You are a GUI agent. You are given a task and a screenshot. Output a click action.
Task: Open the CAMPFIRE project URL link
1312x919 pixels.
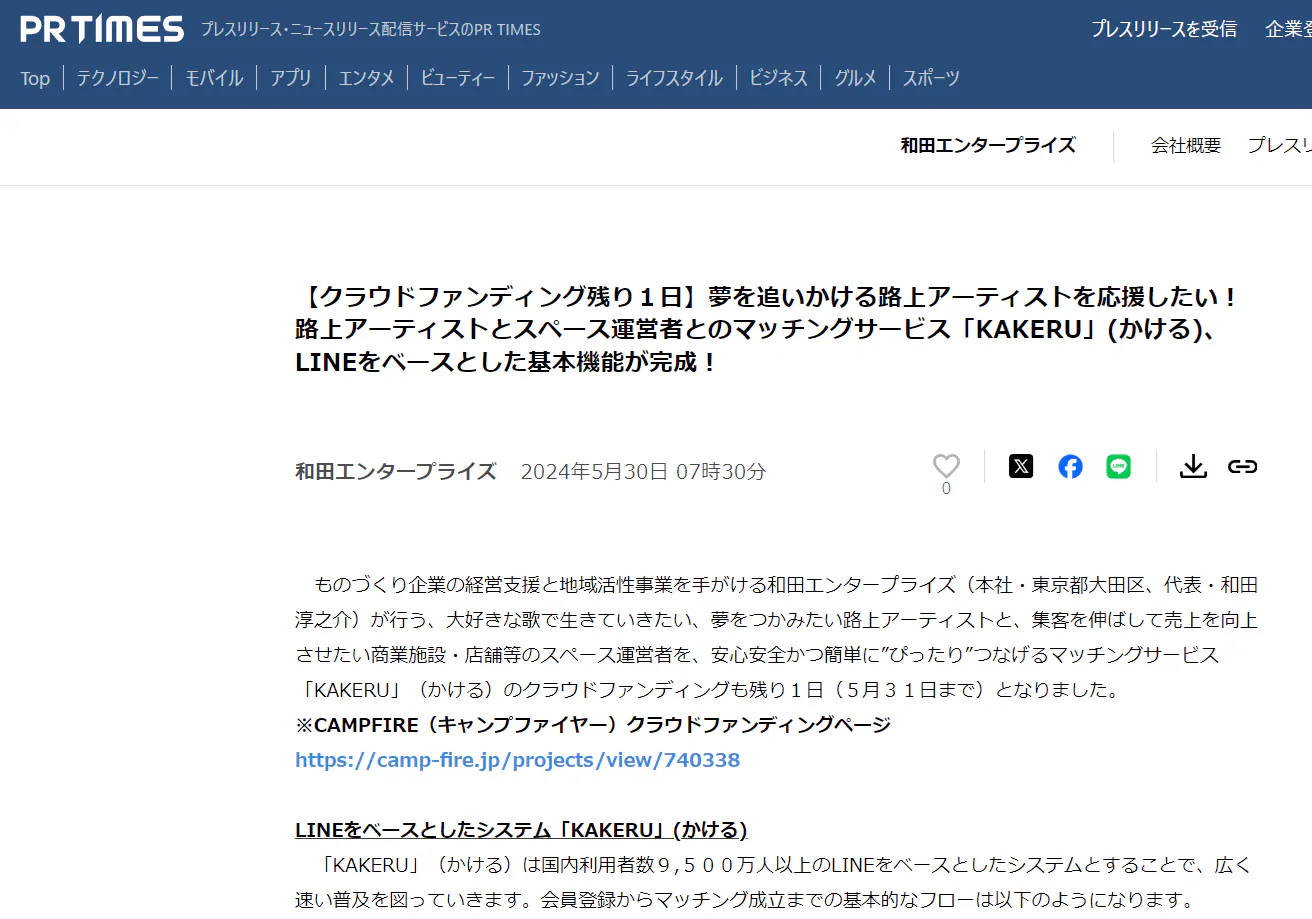coord(517,760)
